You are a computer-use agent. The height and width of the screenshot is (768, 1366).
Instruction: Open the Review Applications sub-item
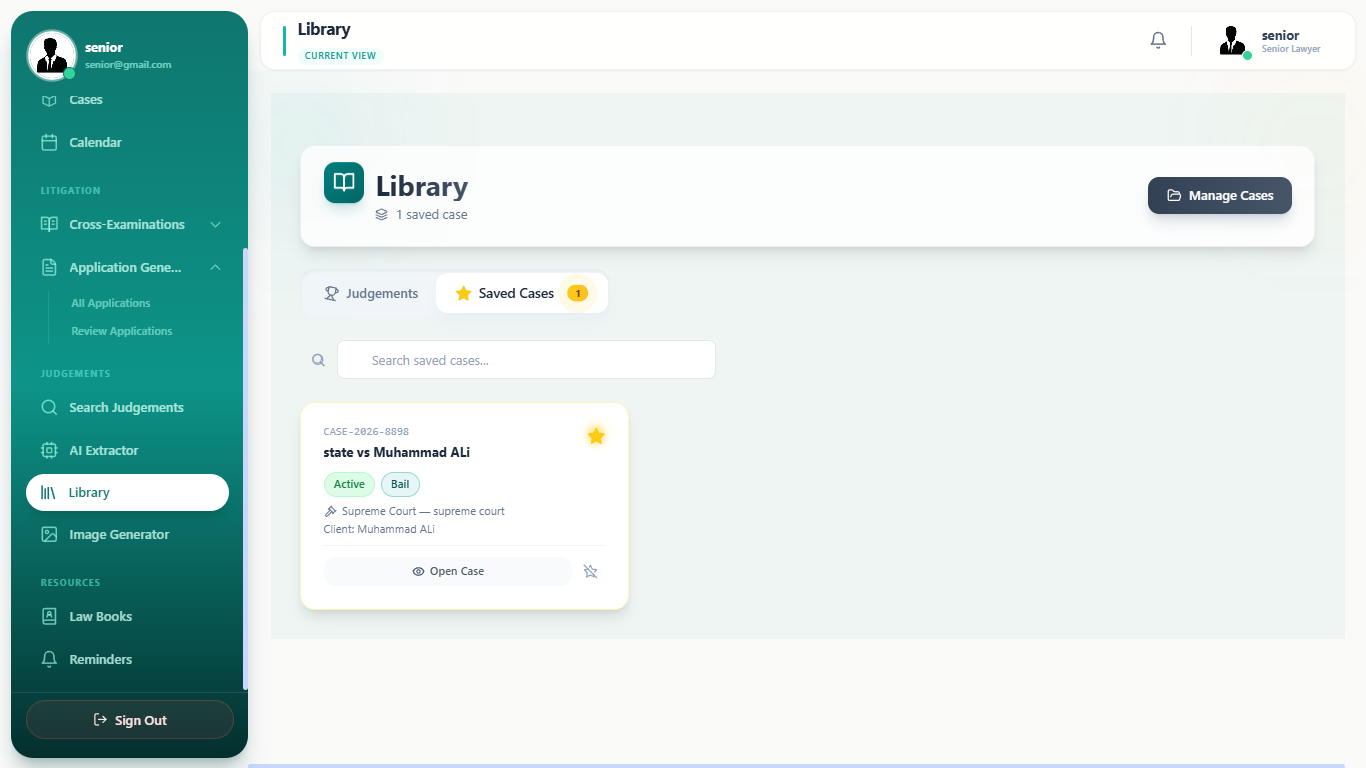(122, 331)
